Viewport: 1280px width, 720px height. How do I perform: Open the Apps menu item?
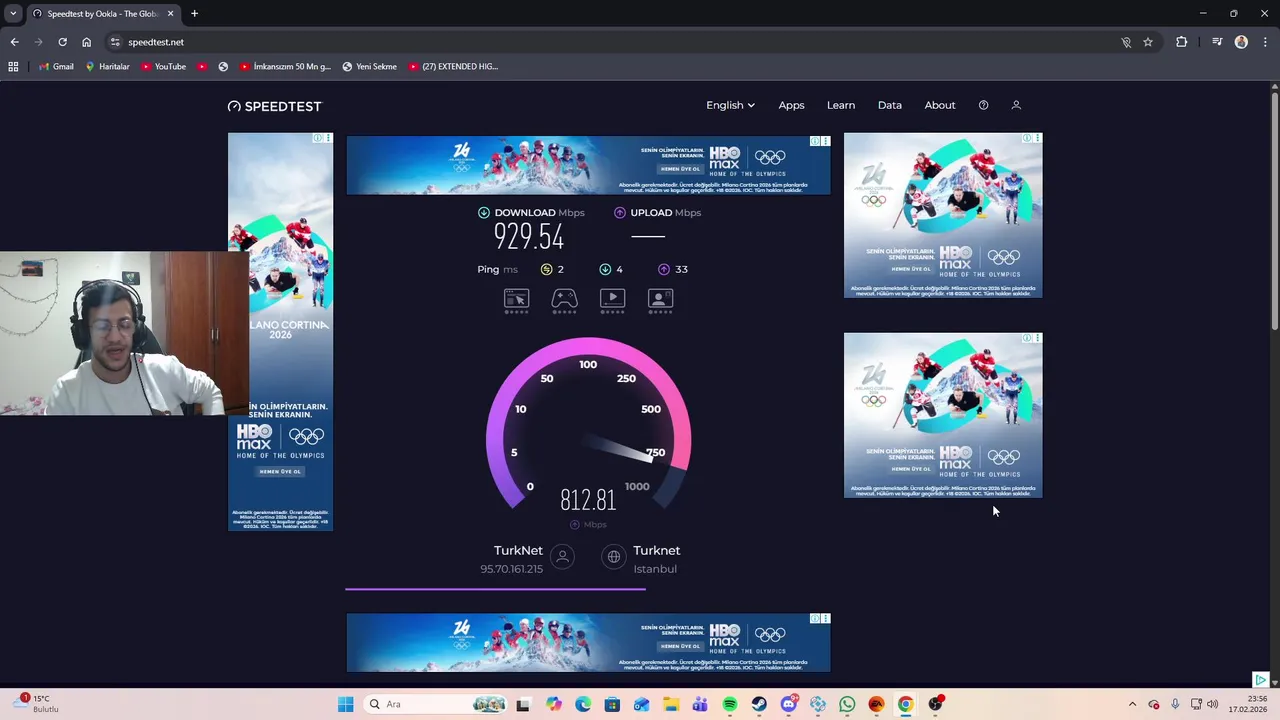[791, 105]
